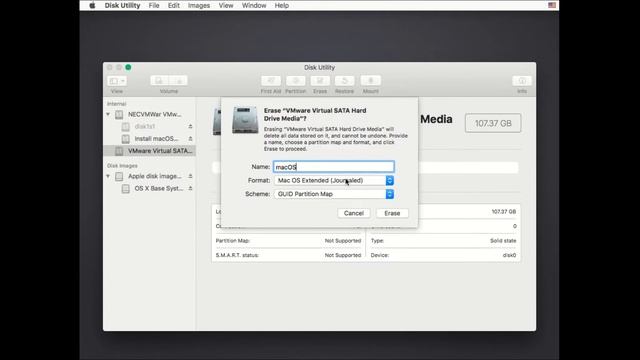Click the Info toolbar icon
The height and width of the screenshot is (360, 640).
[x=522, y=81]
